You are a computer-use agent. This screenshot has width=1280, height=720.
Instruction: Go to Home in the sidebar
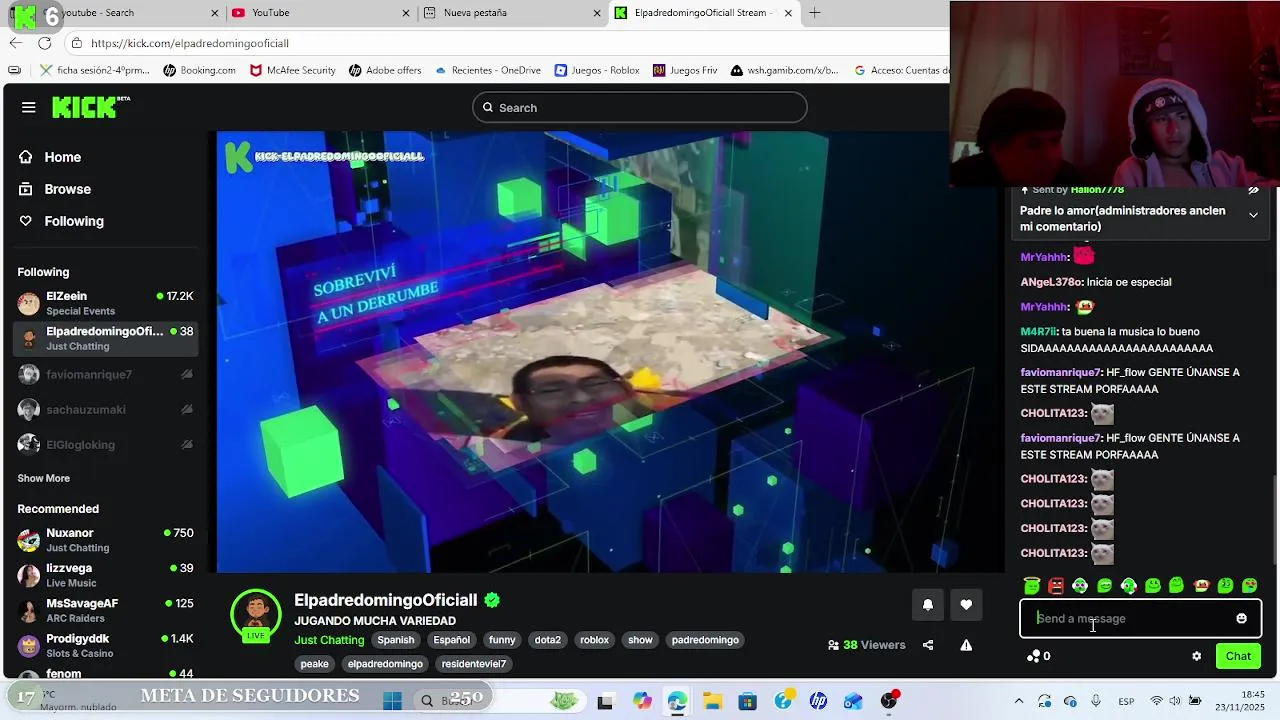tap(62, 157)
